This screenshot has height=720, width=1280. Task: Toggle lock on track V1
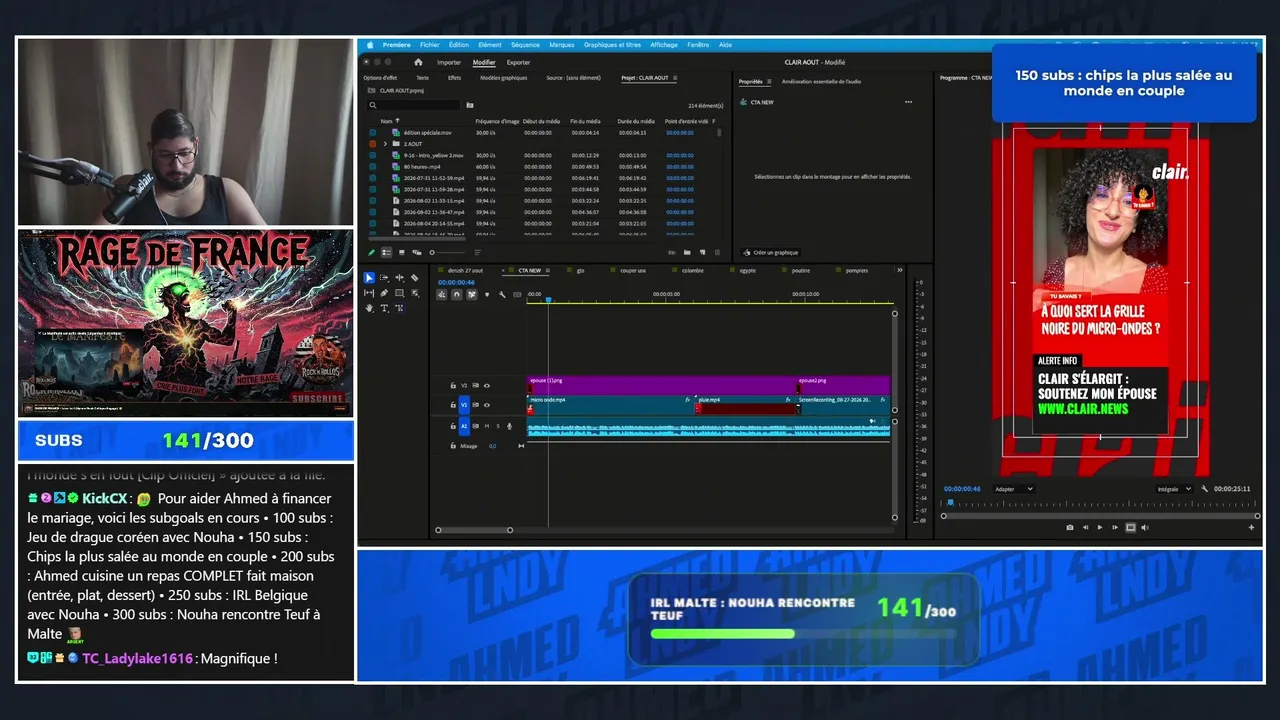[453, 405]
